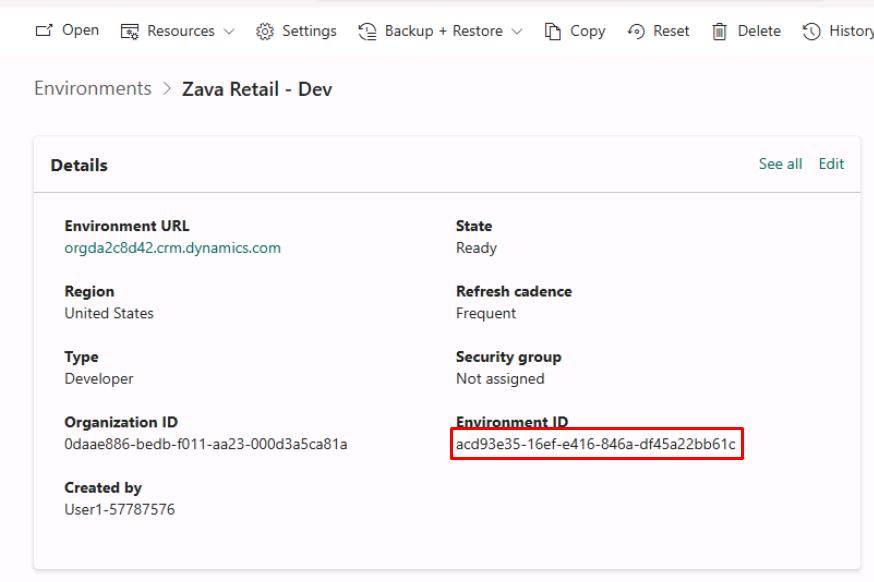Click the Reset icon
The width and height of the screenshot is (874, 582).
click(636, 31)
